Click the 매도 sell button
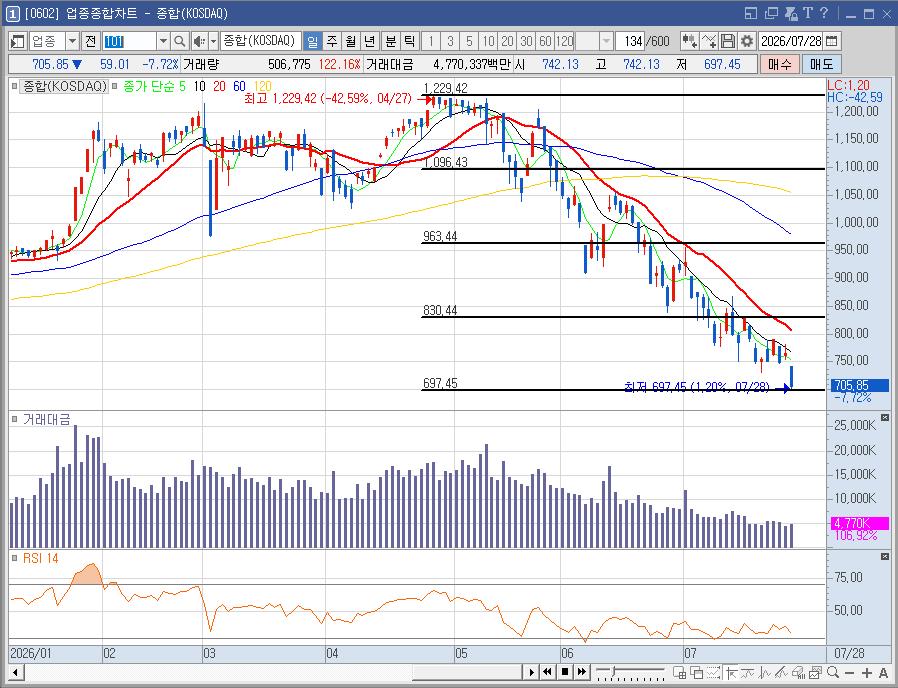This screenshot has width=898, height=688. 822,64
